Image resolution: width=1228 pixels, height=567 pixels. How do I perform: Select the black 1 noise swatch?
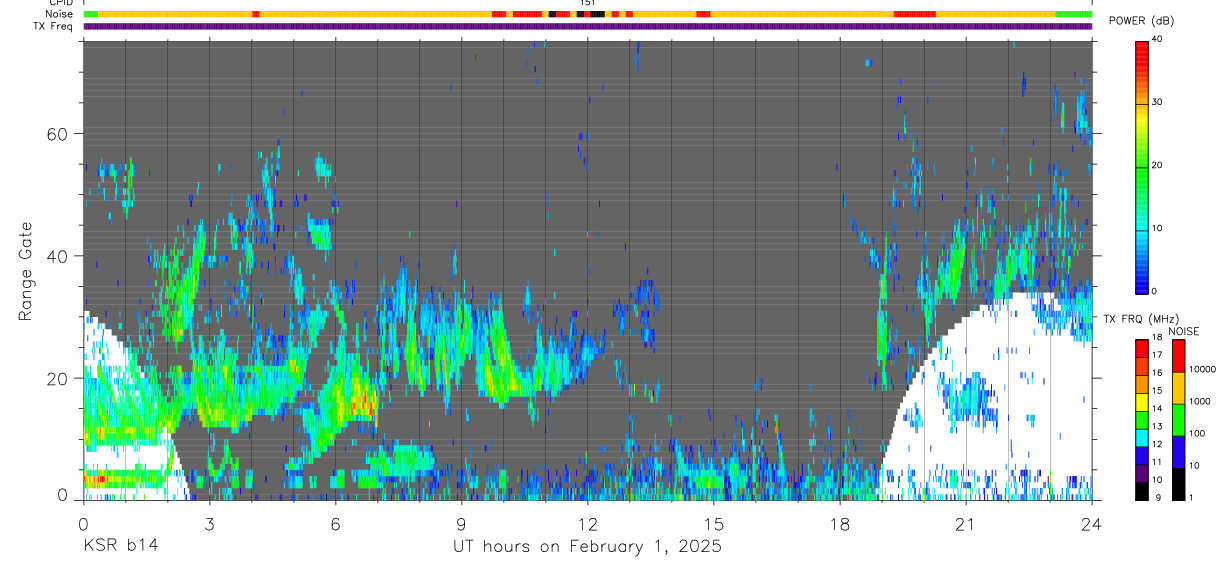click(1177, 483)
